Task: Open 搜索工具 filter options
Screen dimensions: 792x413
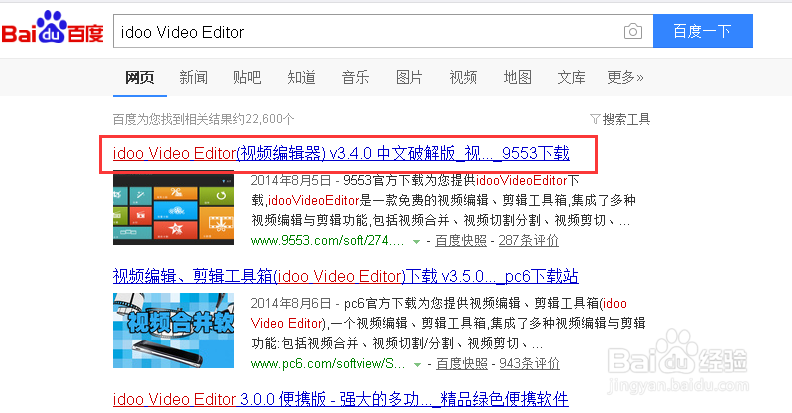Action: coord(620,119)
